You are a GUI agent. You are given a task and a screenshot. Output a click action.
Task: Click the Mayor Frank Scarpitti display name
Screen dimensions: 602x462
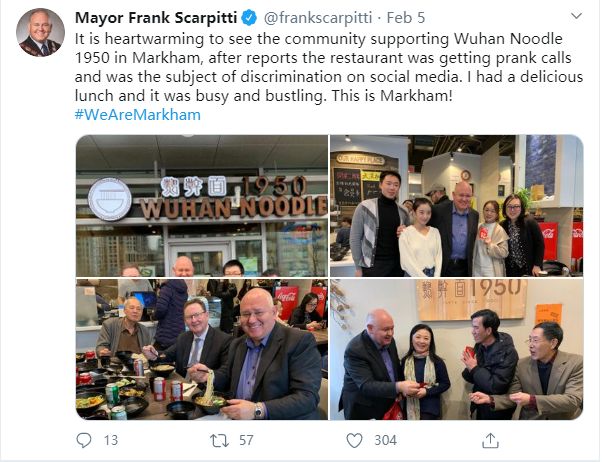tap(156, 18)
